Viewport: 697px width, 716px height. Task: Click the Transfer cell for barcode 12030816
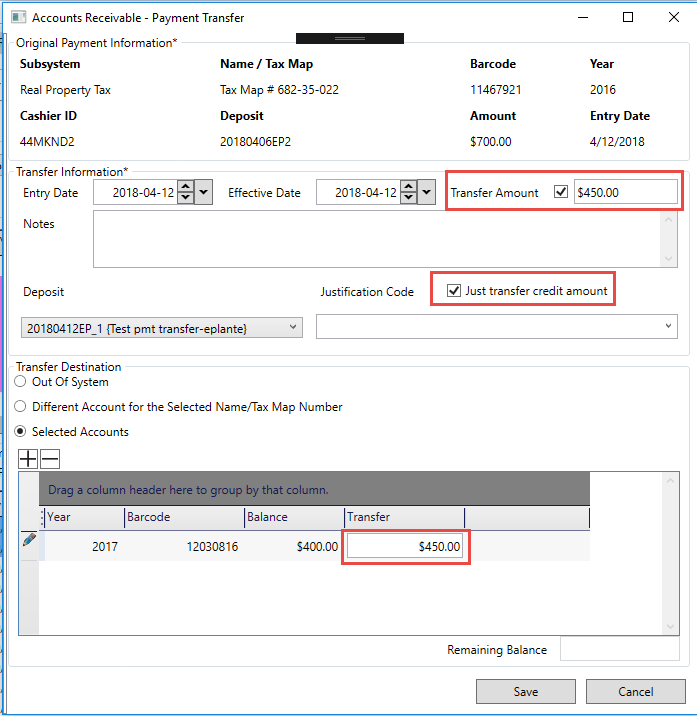point(406,547)
